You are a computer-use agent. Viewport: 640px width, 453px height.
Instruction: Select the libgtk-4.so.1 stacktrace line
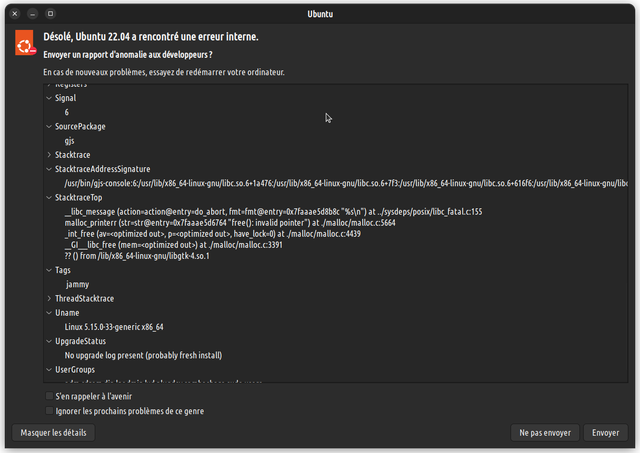(137, 256)
